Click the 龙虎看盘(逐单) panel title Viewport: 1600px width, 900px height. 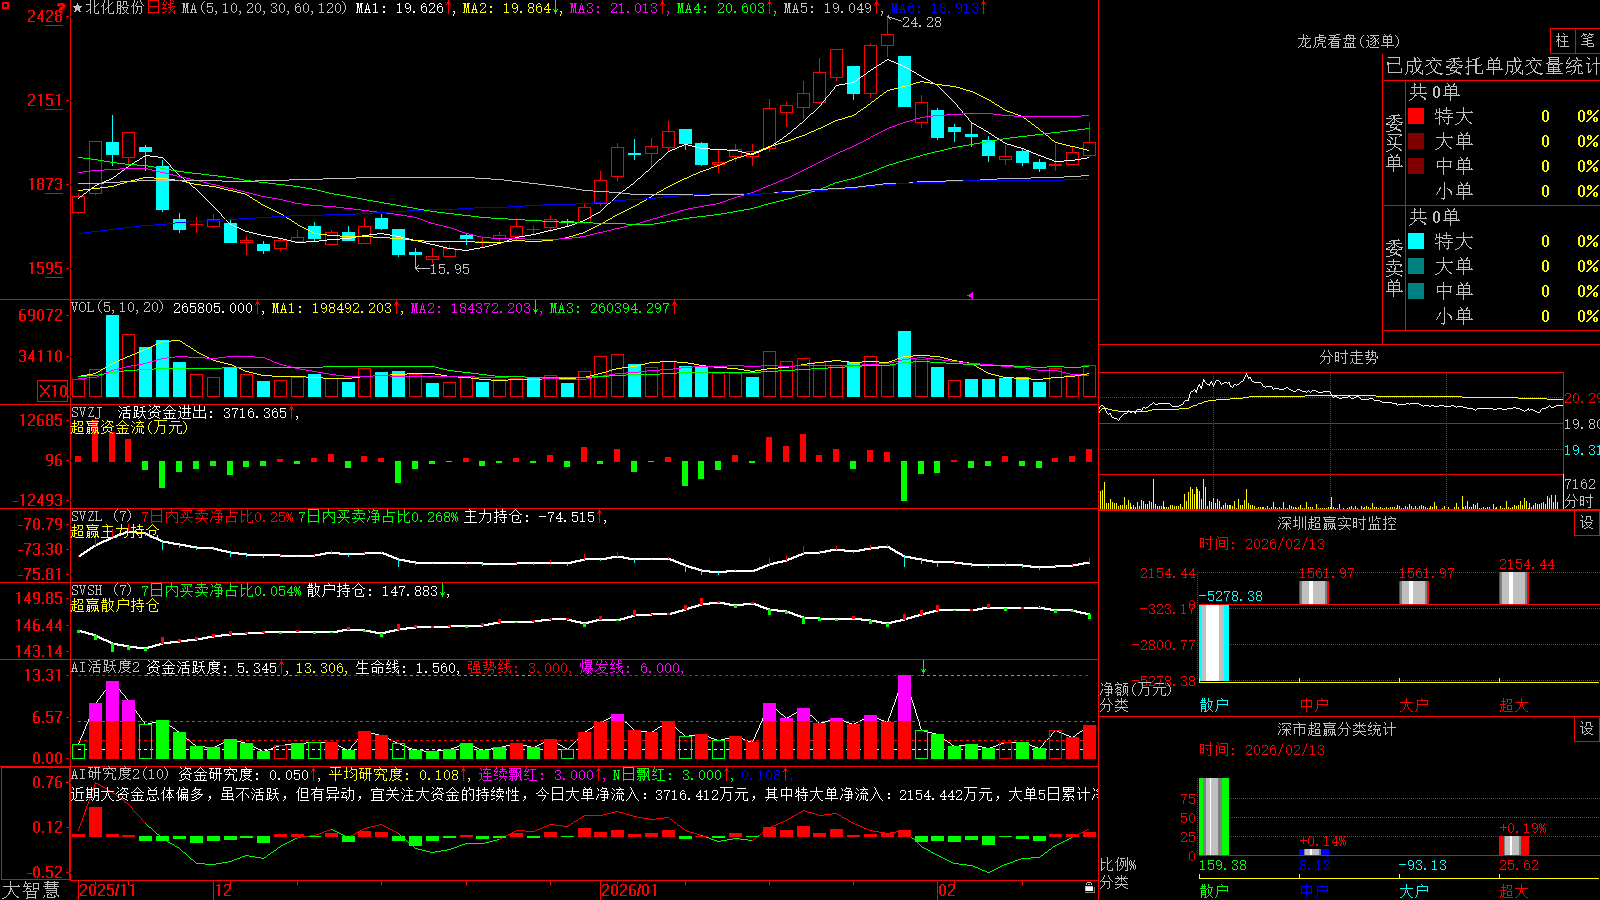(1348, 41)
